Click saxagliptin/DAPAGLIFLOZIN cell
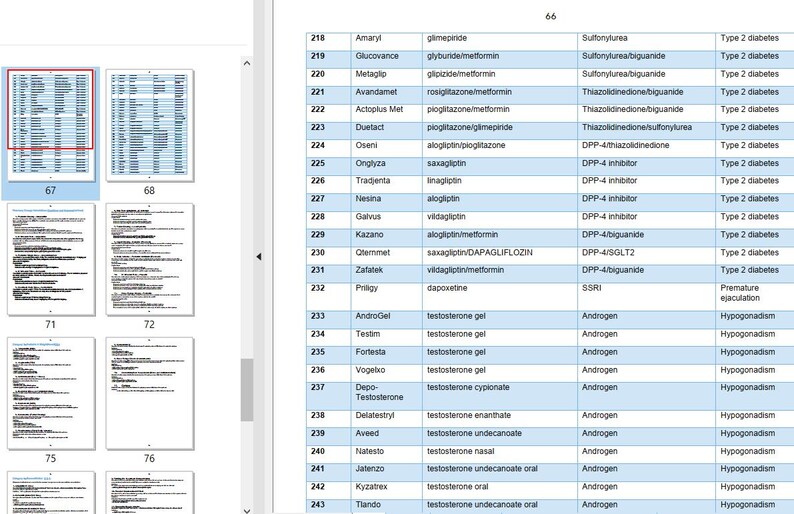The width and height of the screenshot is (794, 514). click(499, 256)
